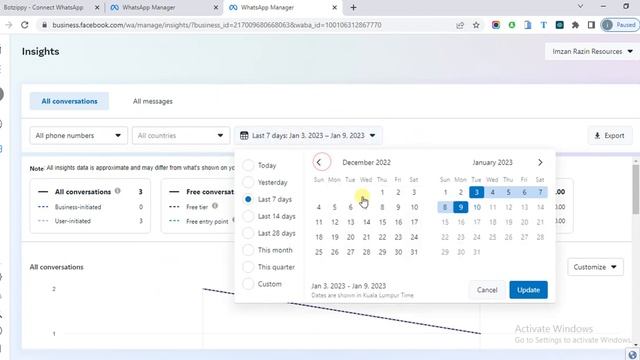
Task: Bookmark this page with the star icon
Action: 476,25
